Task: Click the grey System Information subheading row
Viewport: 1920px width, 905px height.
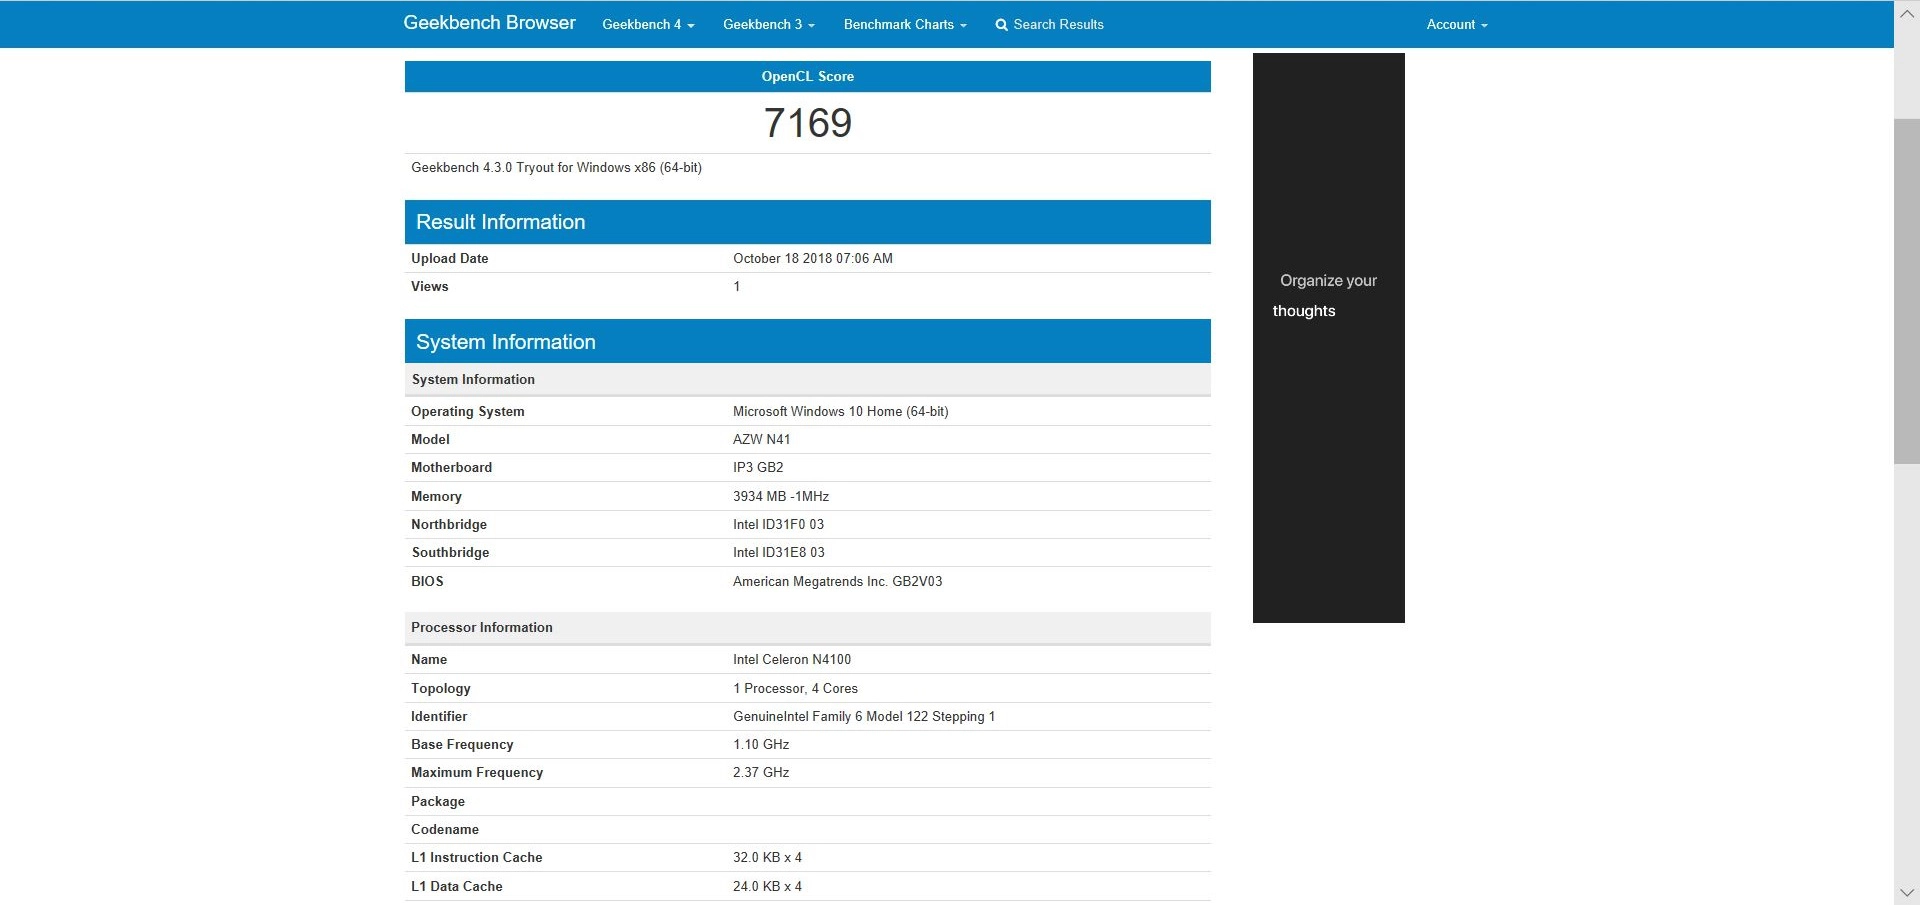Action: click(x=808, y=379)
